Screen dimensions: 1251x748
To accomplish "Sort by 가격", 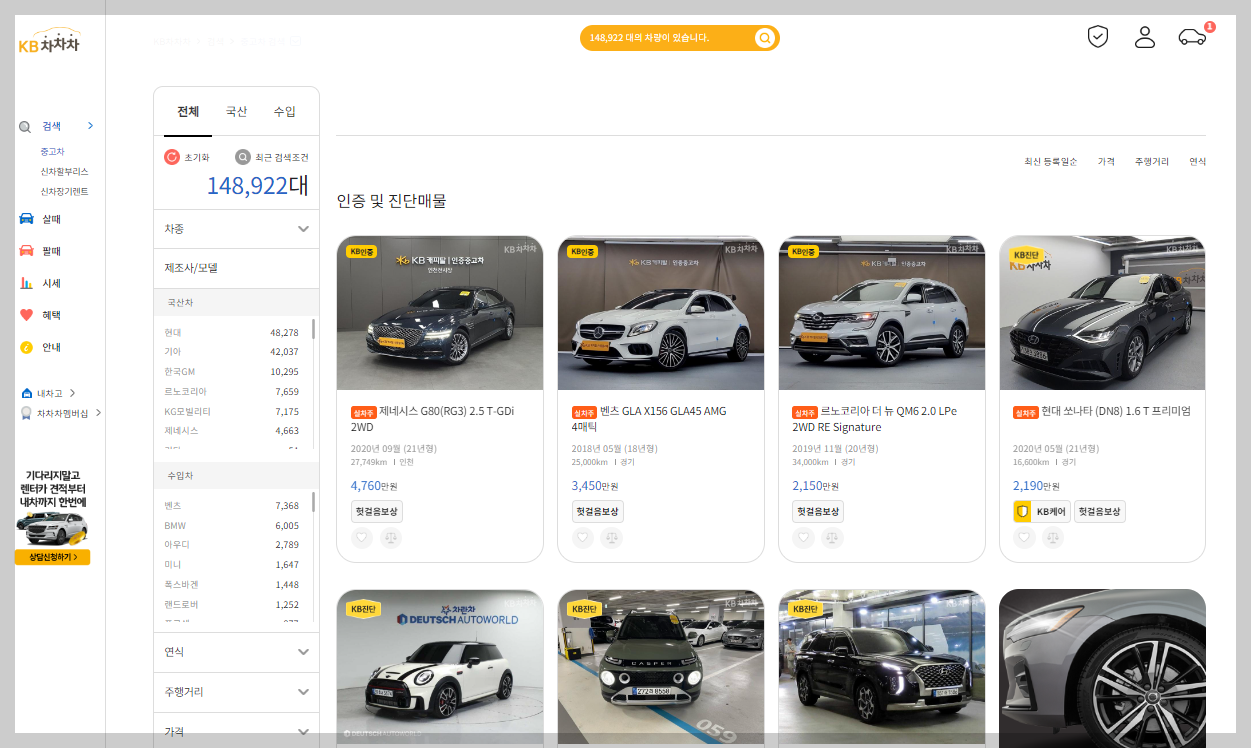I will (x=1106, y=161).
